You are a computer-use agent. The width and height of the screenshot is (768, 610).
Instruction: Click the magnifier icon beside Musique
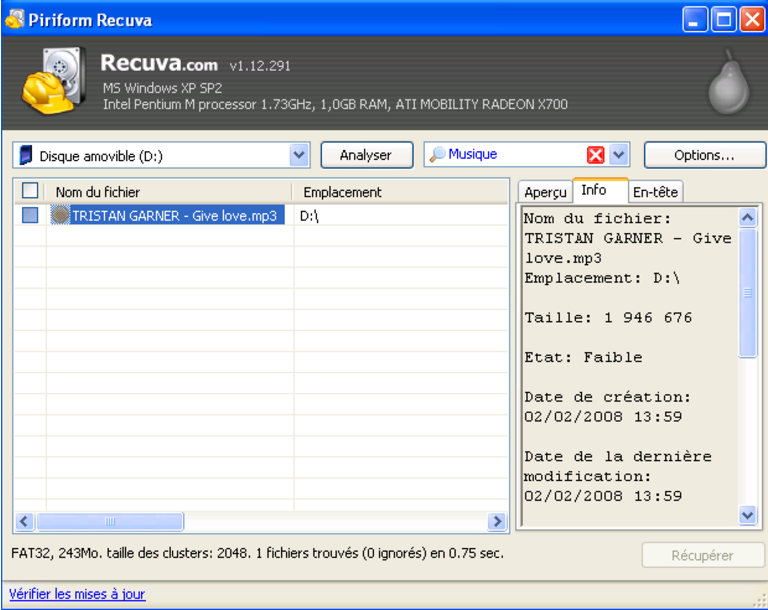coord(437,154)
